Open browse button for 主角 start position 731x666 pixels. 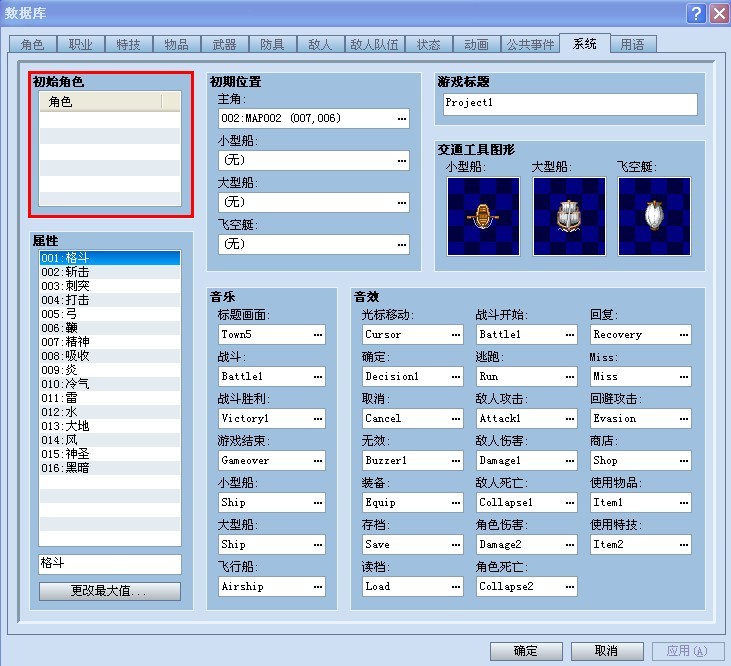[x=401, y=119]
